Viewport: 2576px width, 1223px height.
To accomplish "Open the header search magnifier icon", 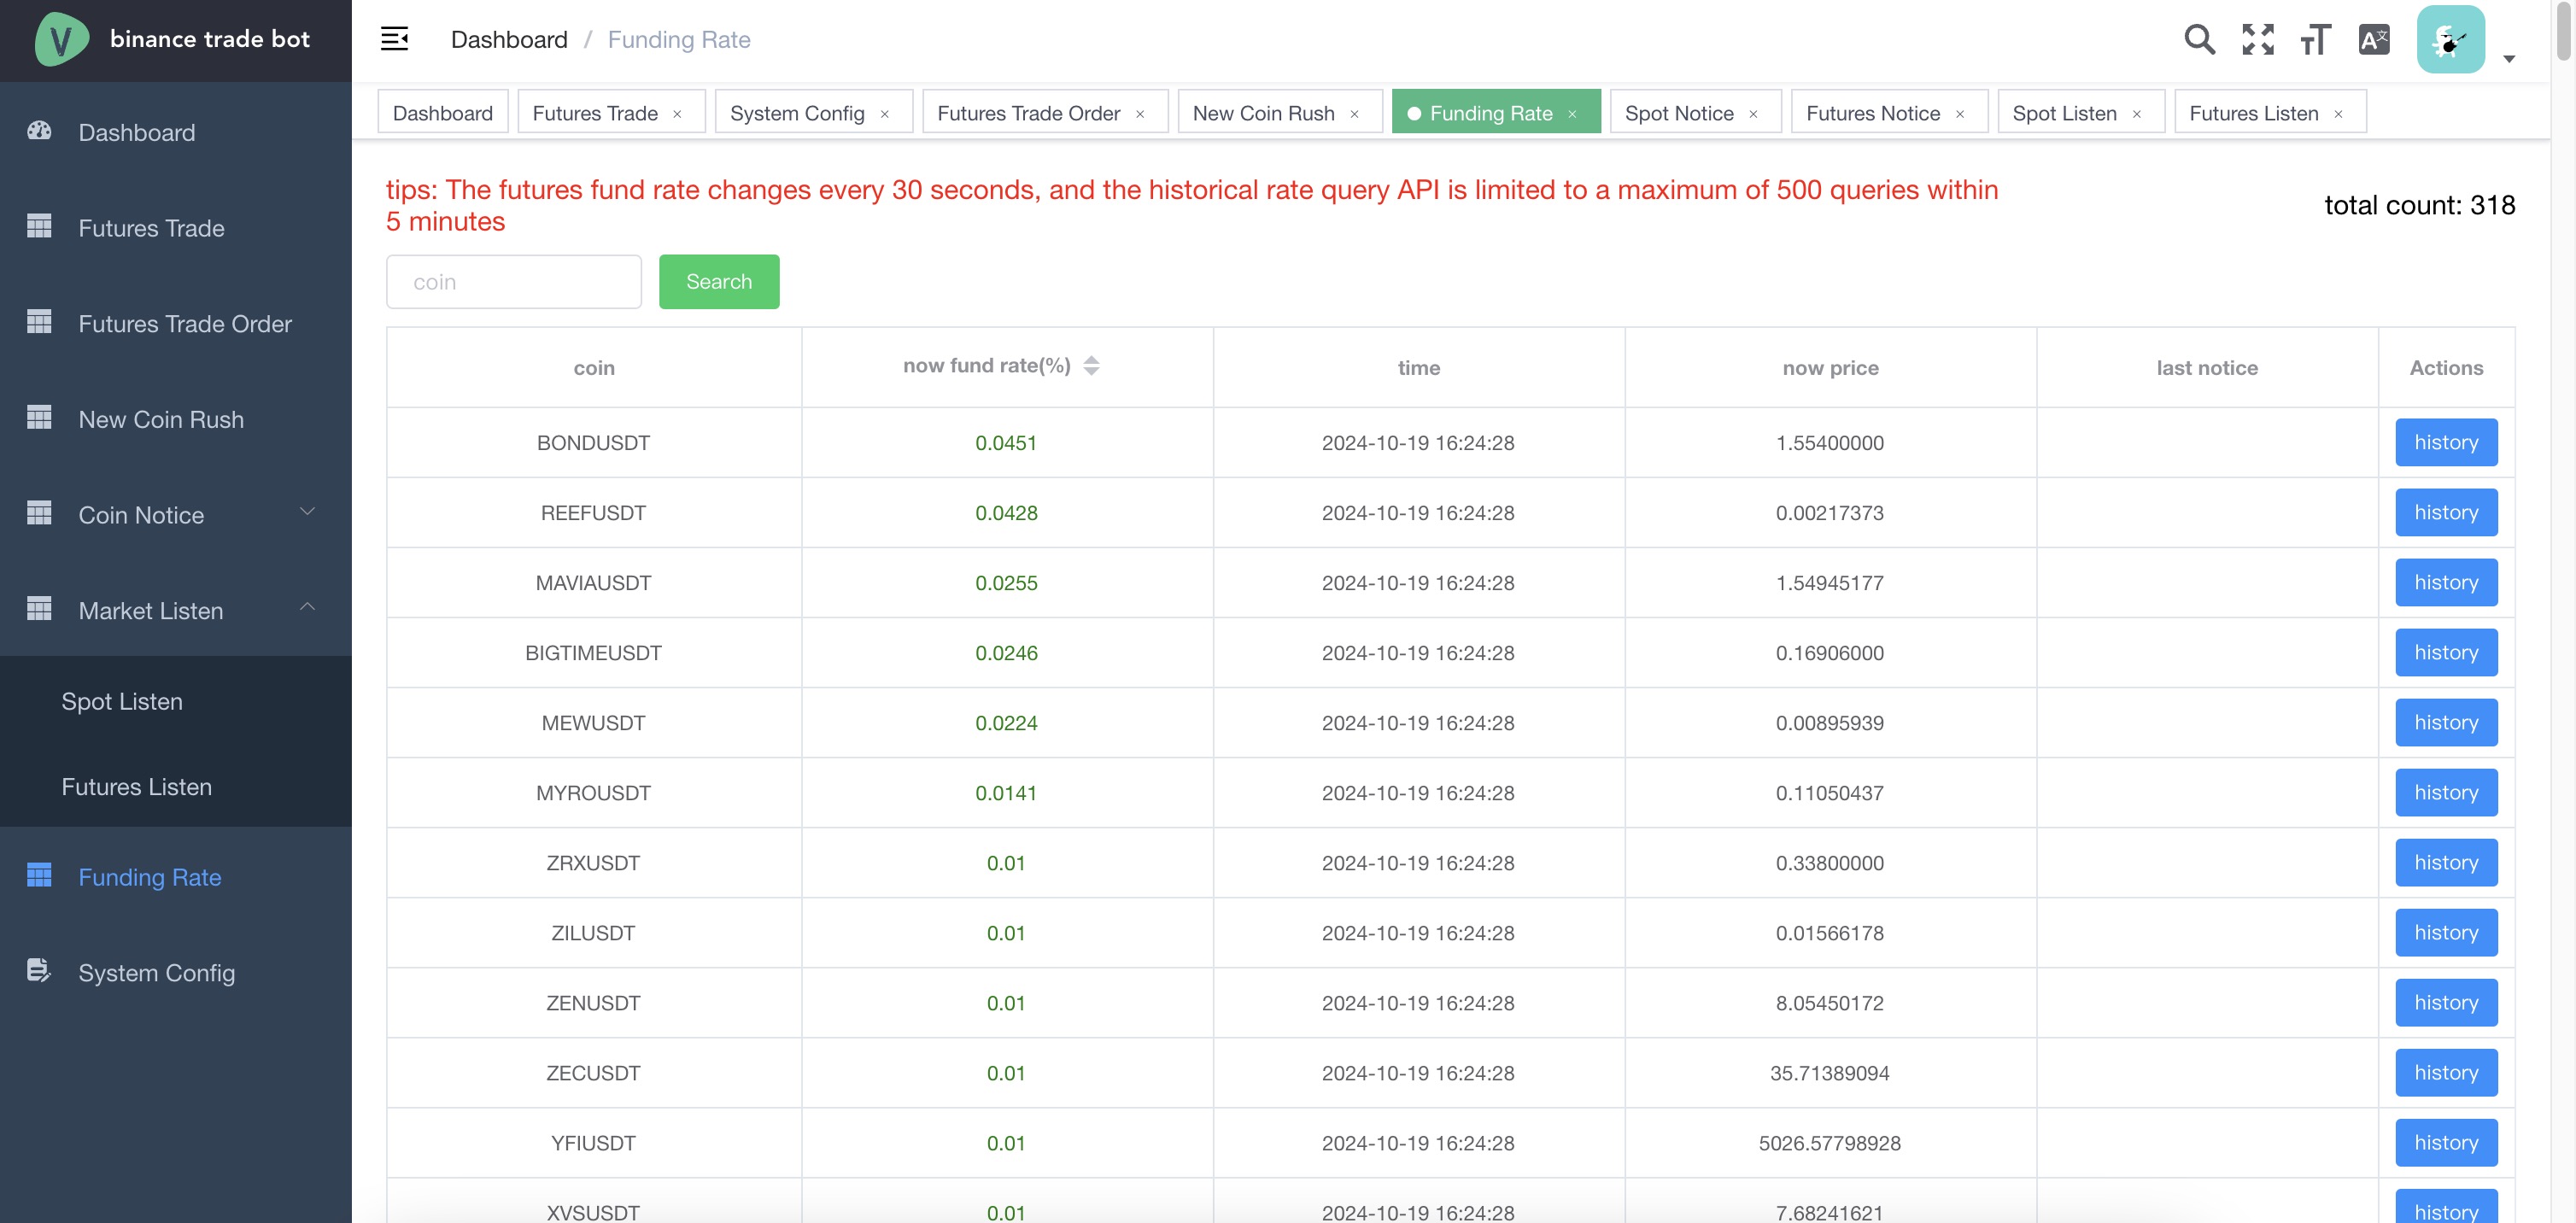I will (x=2199, y=39).
